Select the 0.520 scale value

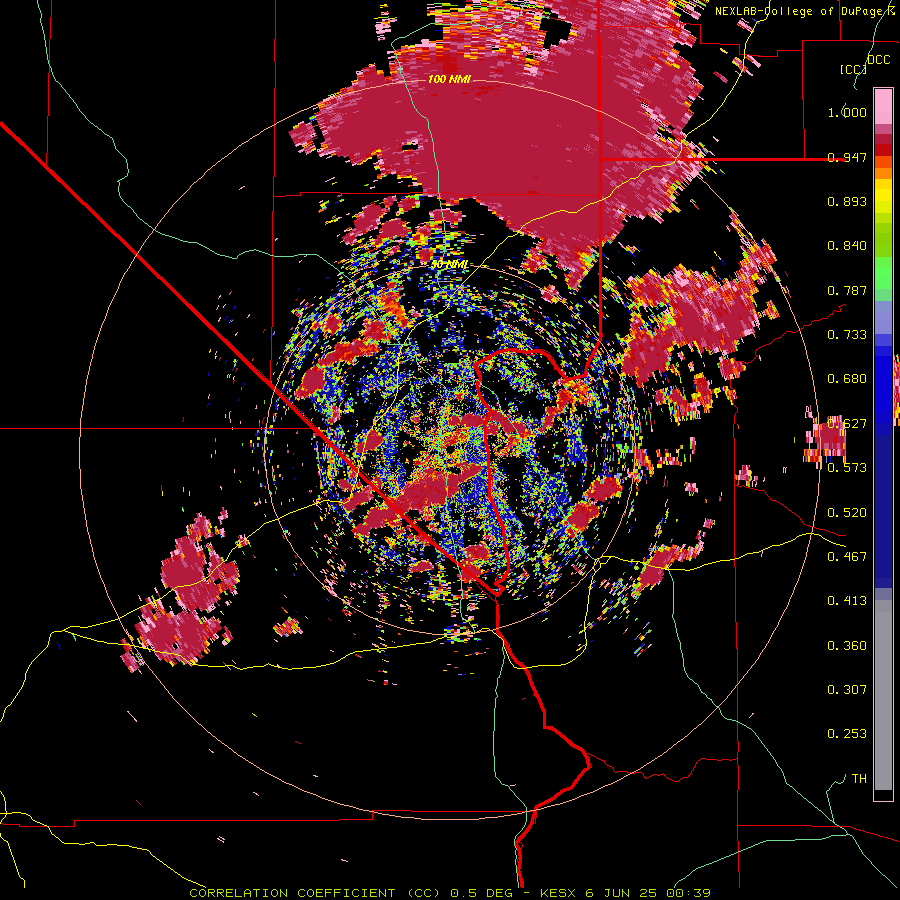(x=847, y=512)
